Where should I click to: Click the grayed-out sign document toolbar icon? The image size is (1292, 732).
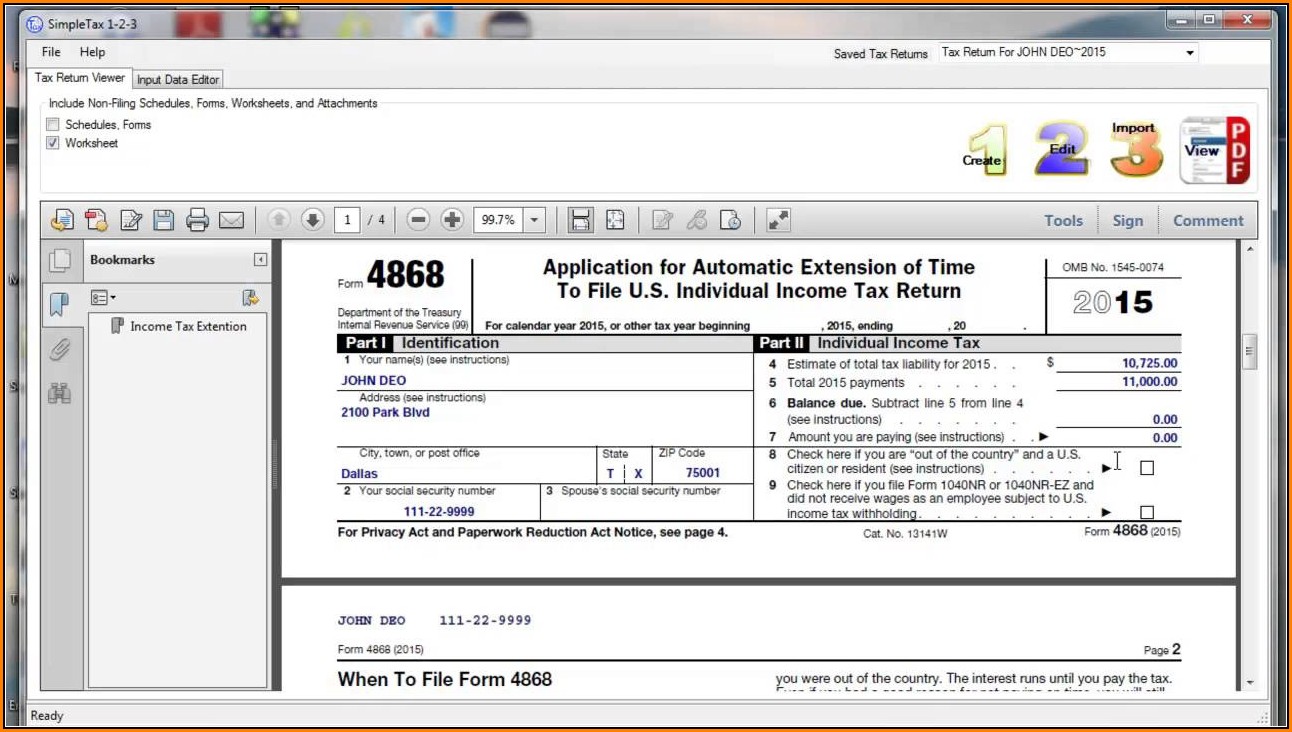point(662,220)
